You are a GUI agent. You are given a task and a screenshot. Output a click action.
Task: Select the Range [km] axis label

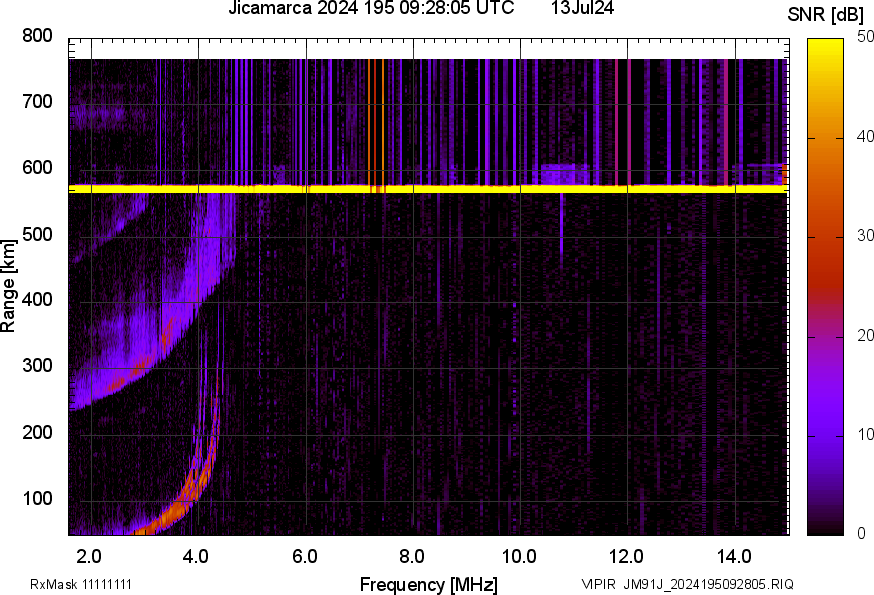[10, 287]
